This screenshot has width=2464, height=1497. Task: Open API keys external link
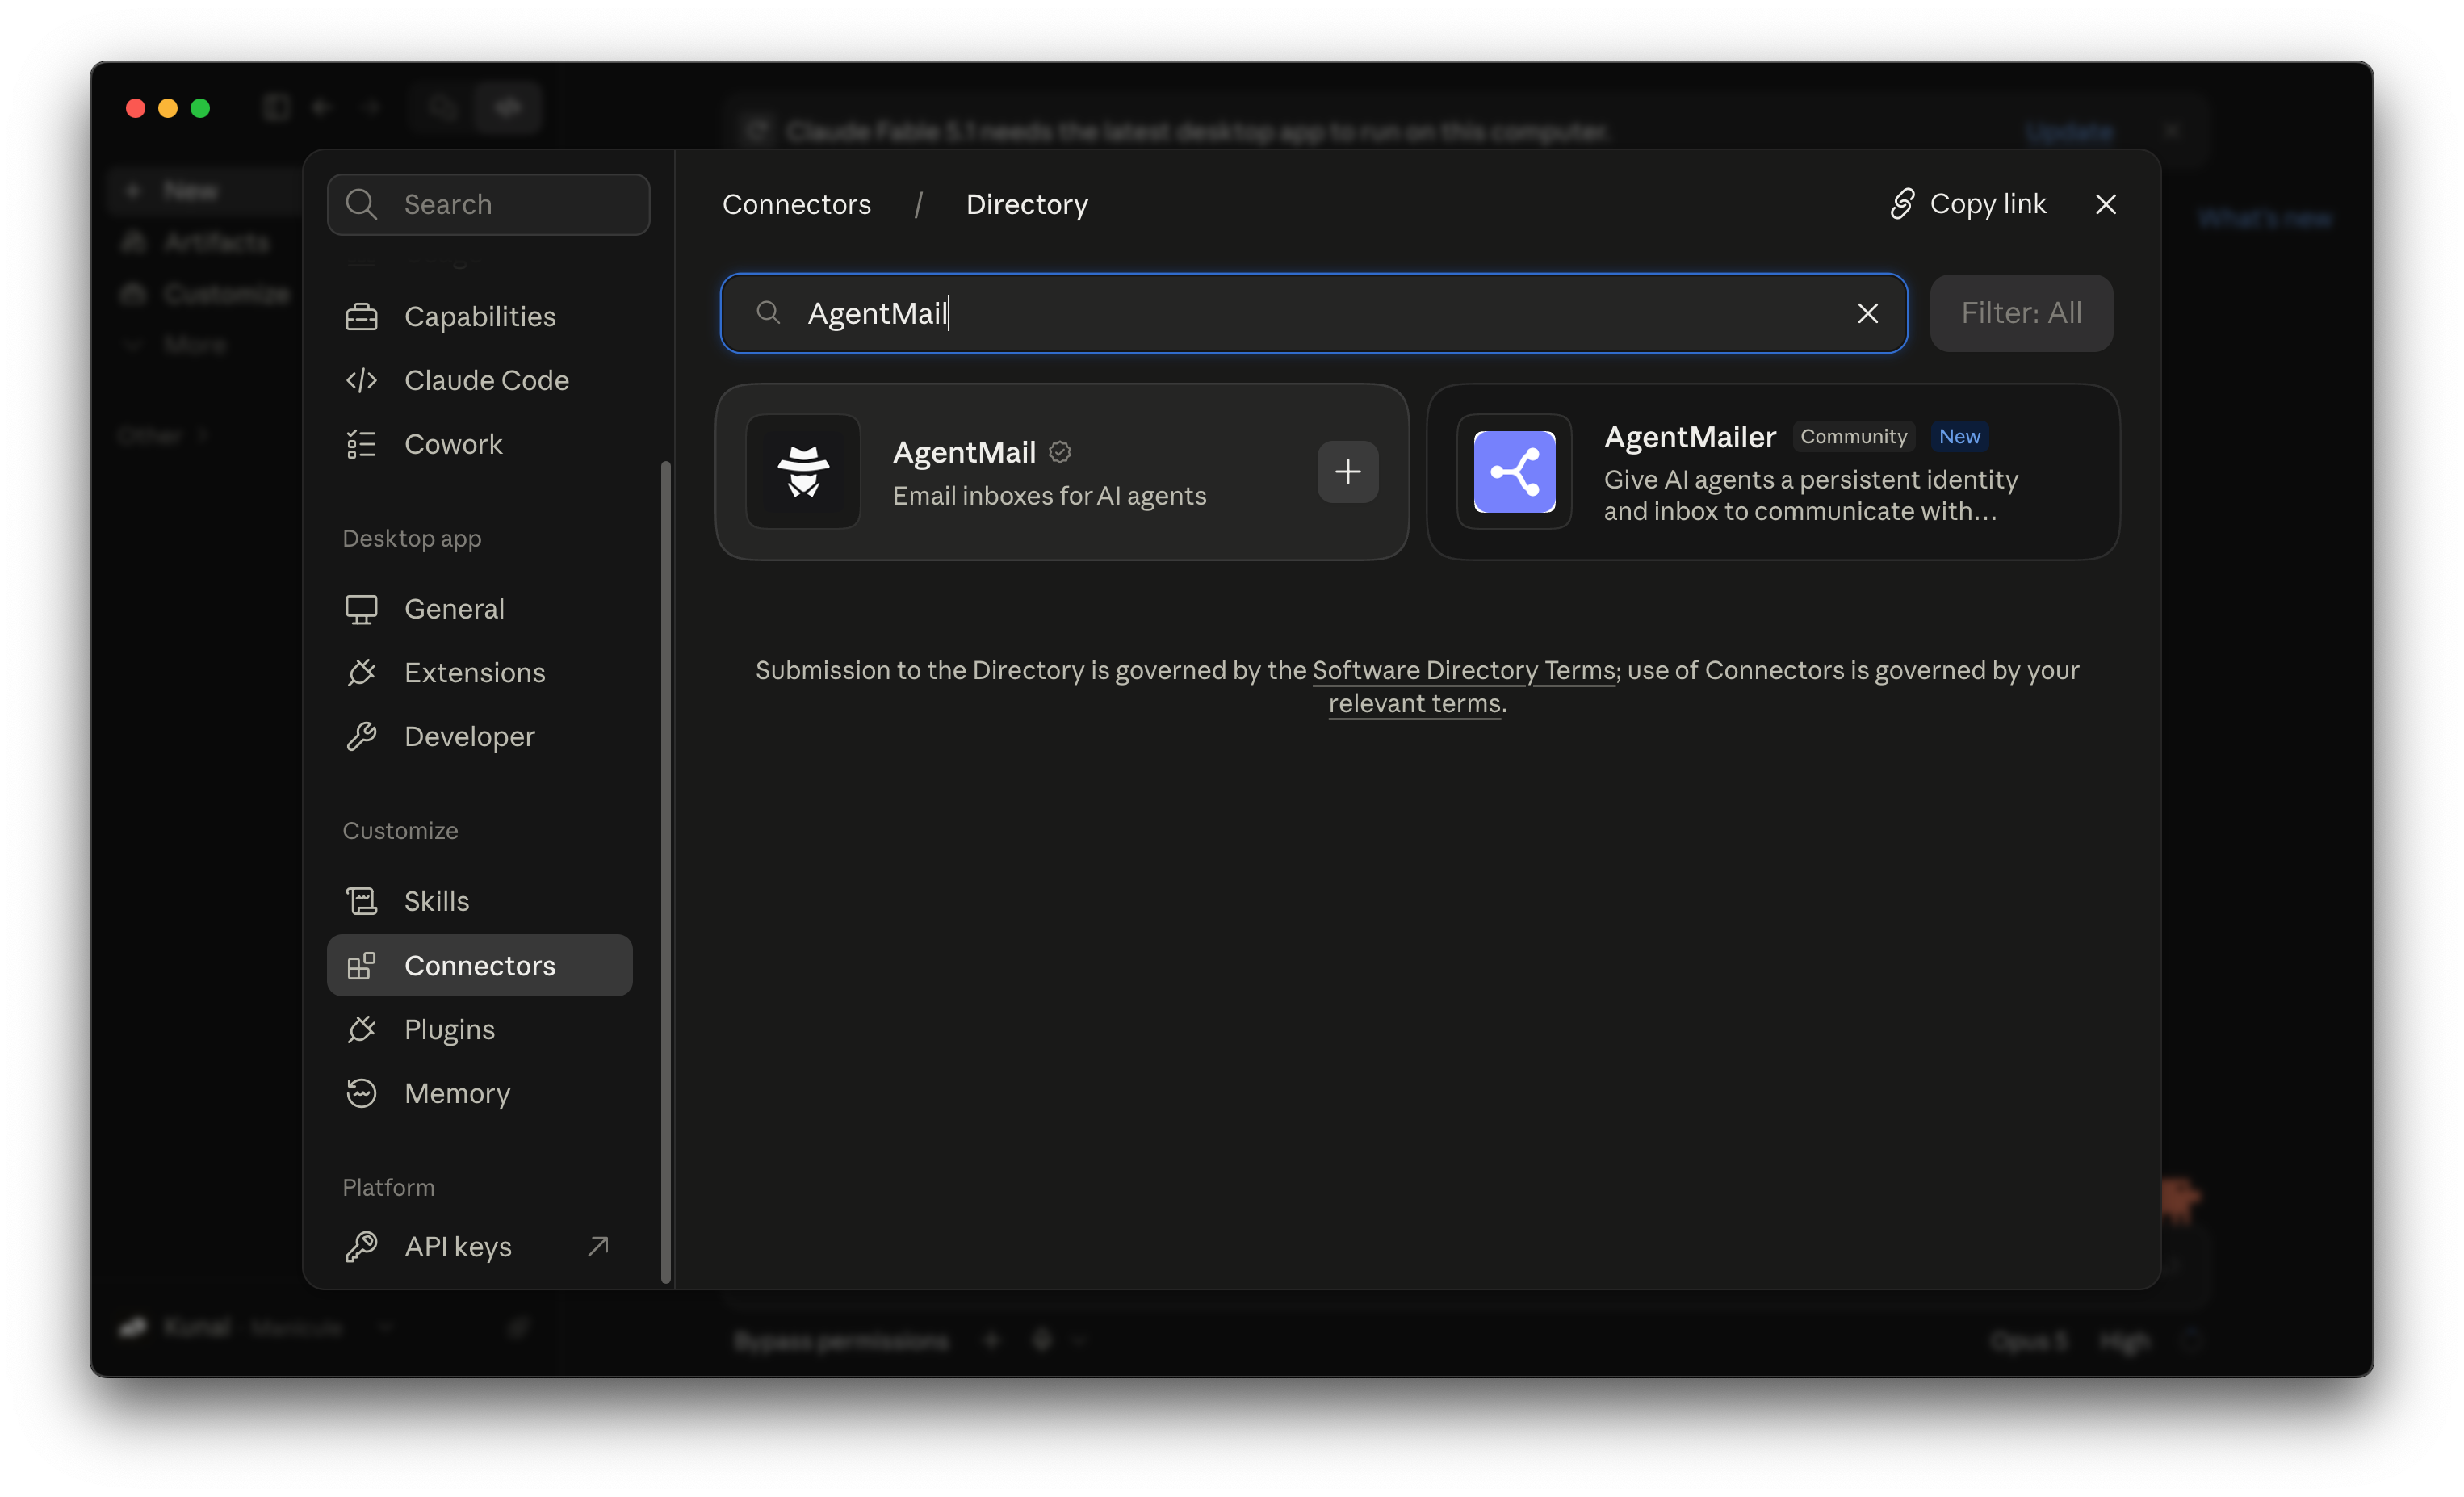point(480,1246)
